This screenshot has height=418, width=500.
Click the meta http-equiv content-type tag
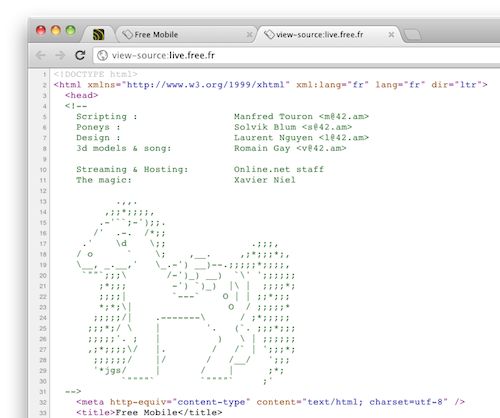270,402
